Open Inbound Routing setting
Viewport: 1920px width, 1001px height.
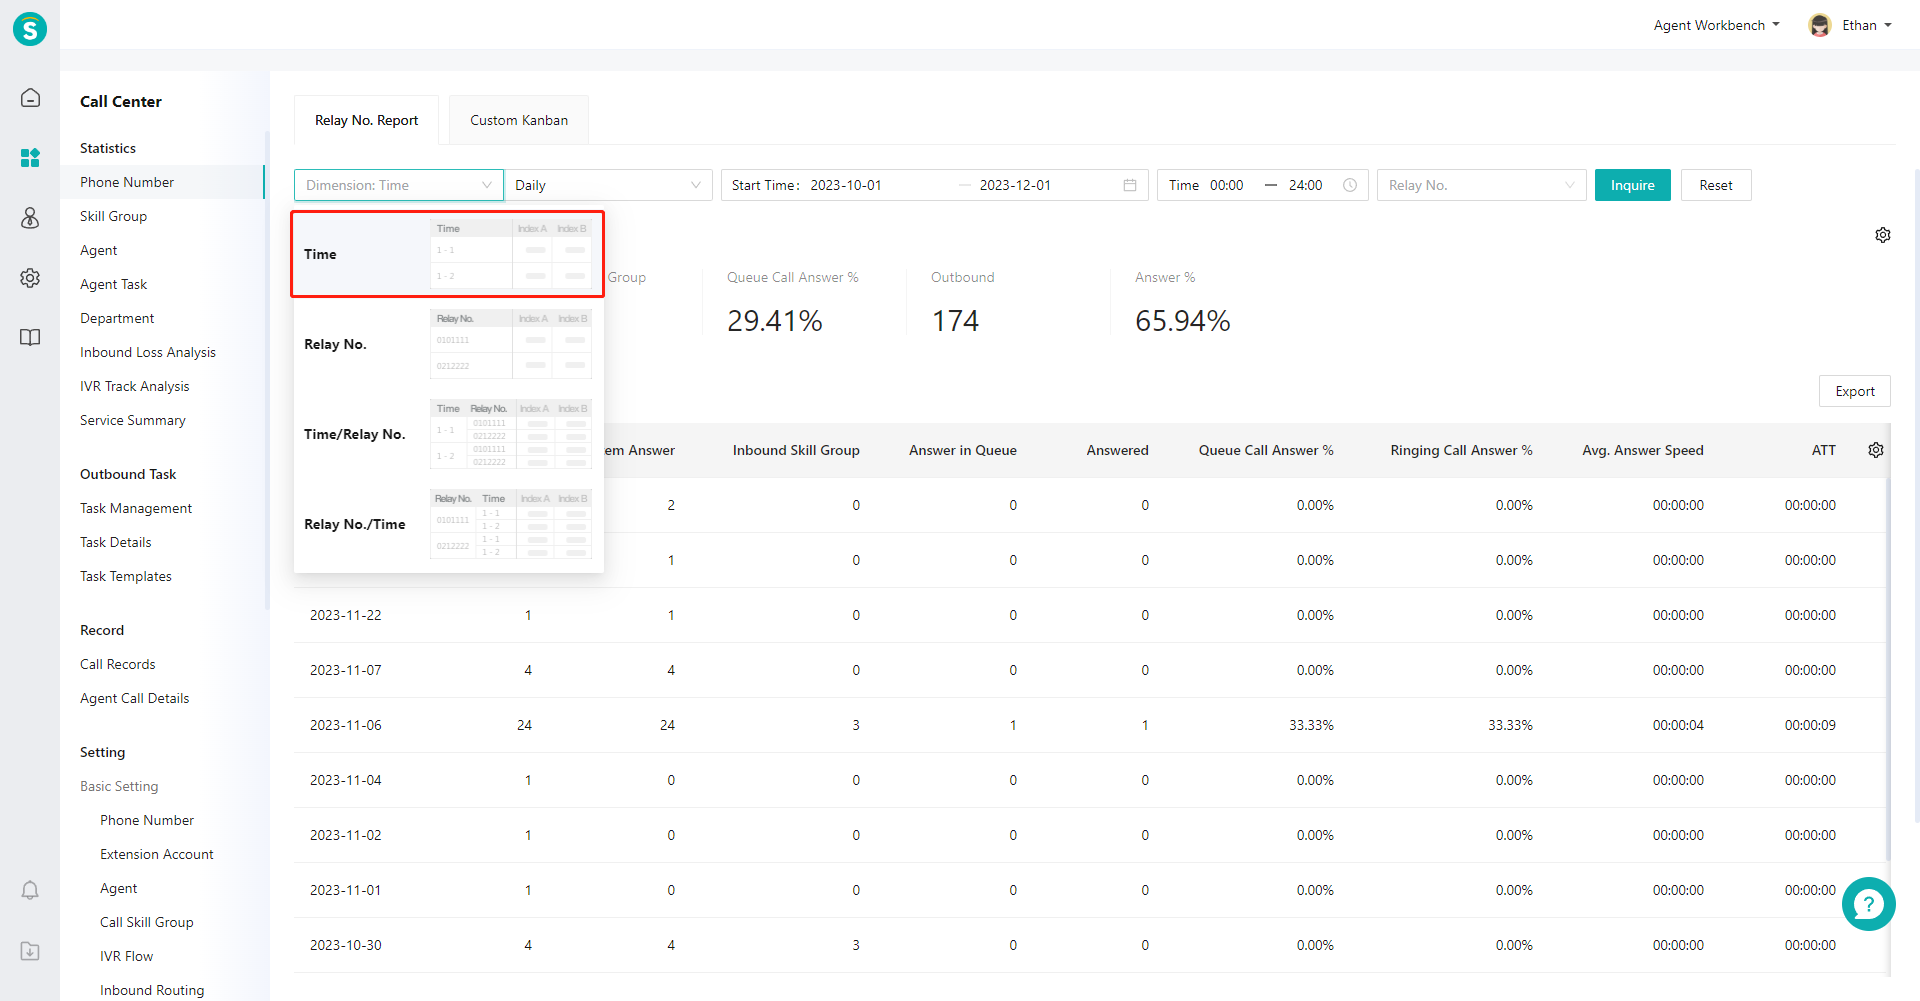pos(152,990)
